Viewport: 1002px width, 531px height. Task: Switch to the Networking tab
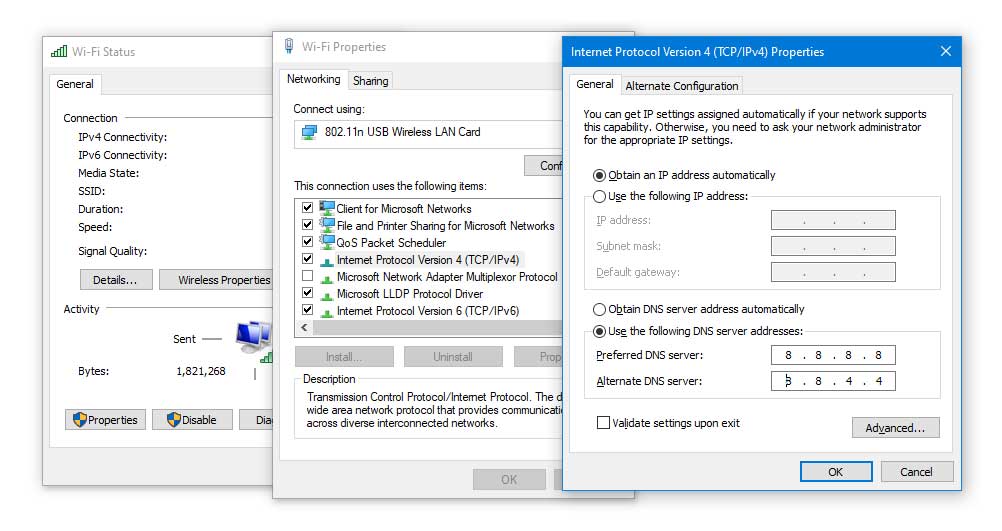(313, 79)
